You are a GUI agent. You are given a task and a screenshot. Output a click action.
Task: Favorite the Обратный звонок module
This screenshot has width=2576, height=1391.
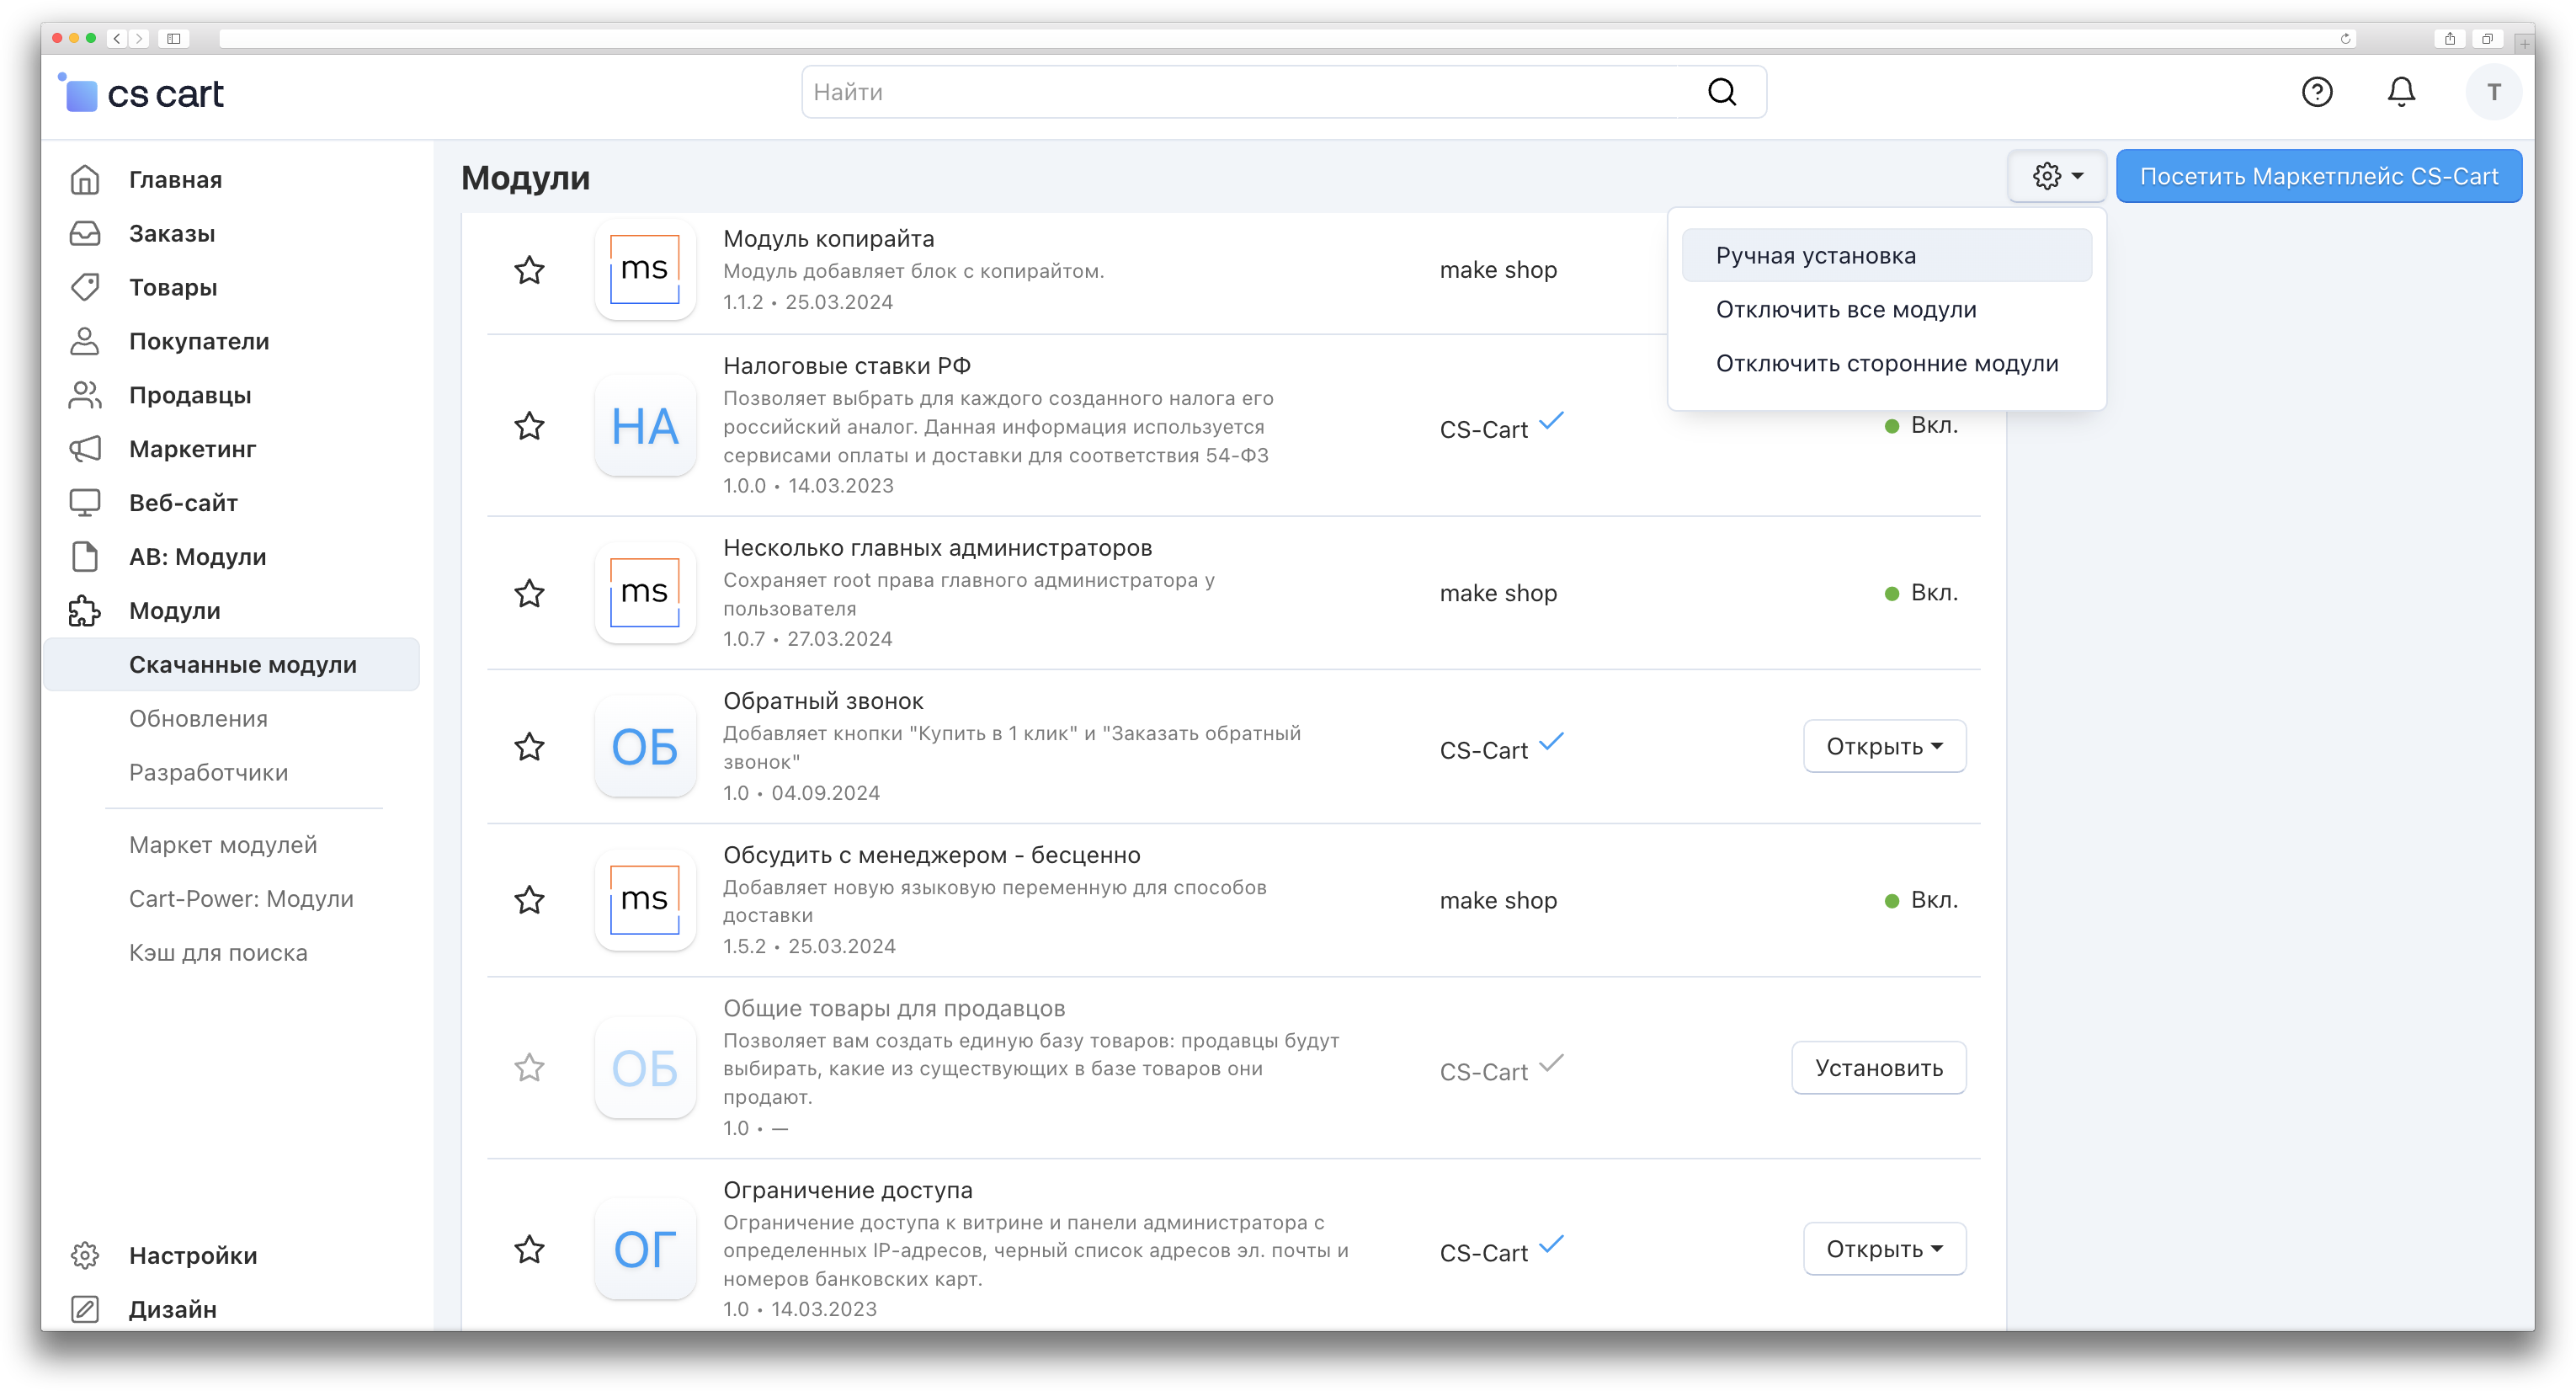(529, 747)
